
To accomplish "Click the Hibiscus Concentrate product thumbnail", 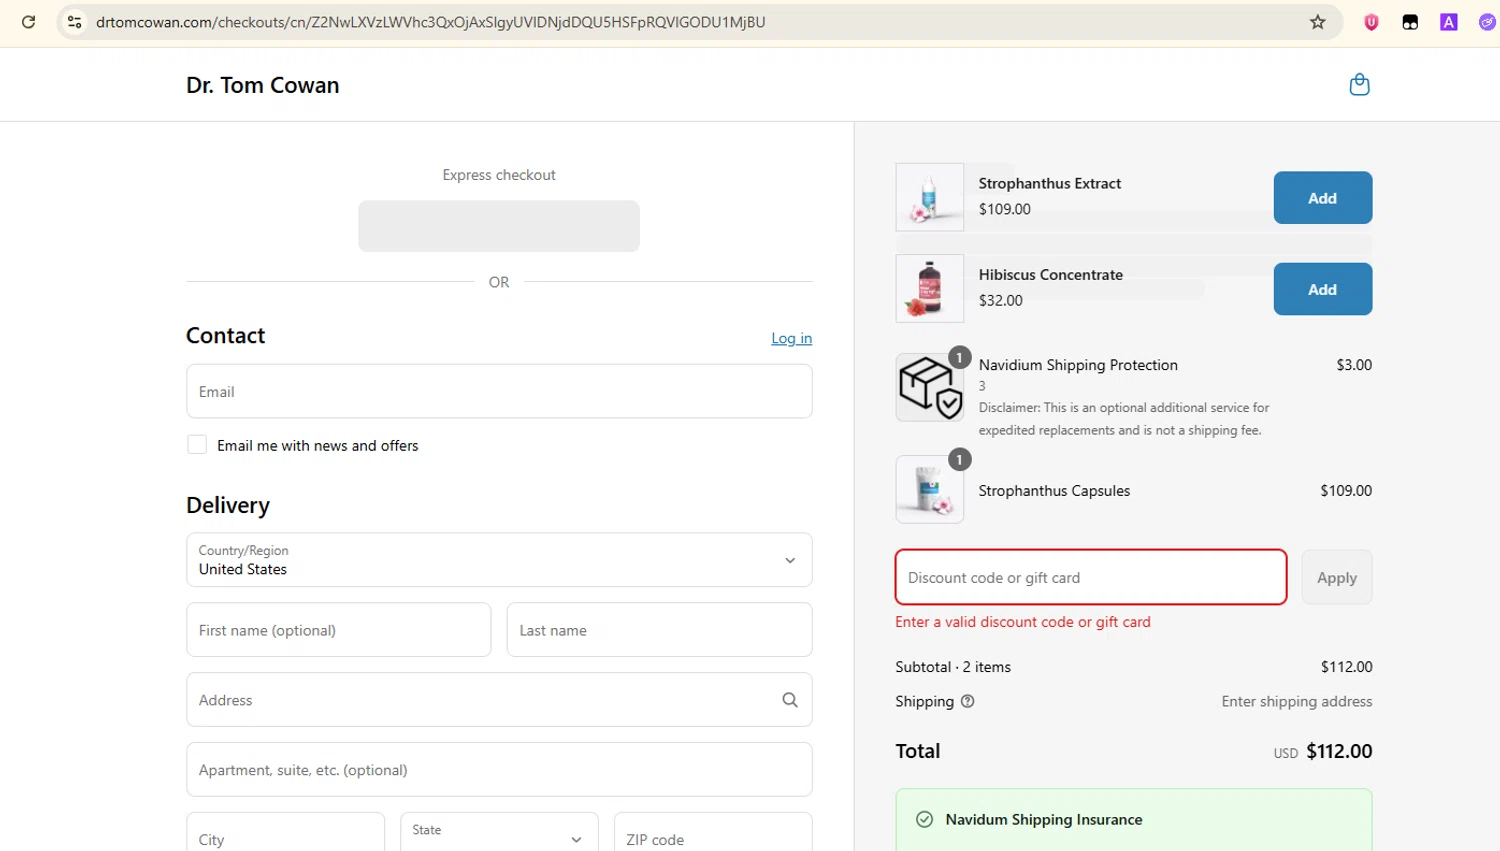I will click(930, 288).
